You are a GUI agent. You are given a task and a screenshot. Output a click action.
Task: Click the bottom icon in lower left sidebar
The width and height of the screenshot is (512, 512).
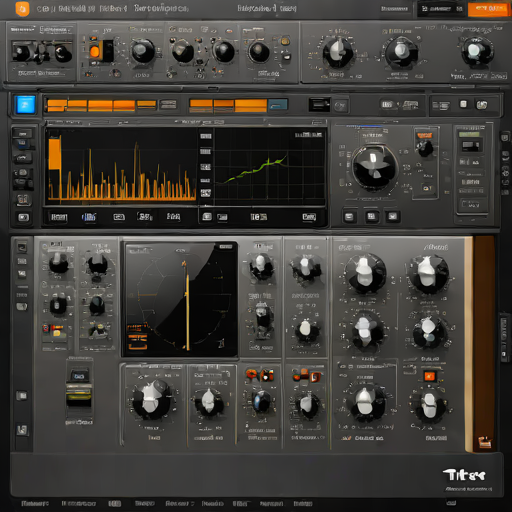point(22,430)
